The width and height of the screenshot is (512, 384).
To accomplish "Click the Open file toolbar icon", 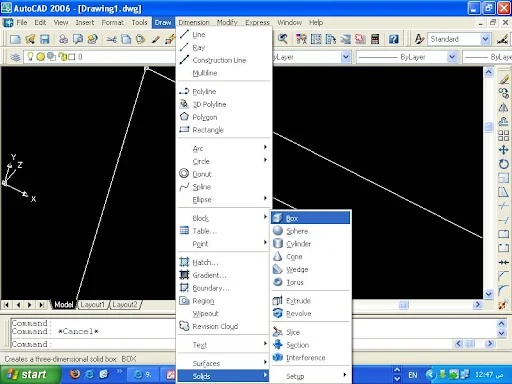I will pyautogui.click(x=30, y=39).
